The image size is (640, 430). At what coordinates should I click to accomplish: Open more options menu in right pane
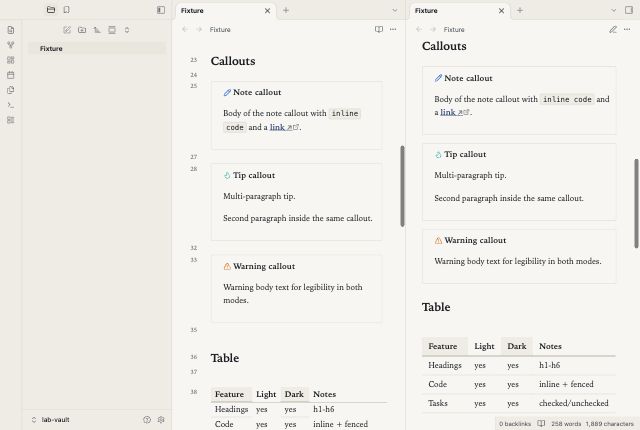(x=627, y=29)
